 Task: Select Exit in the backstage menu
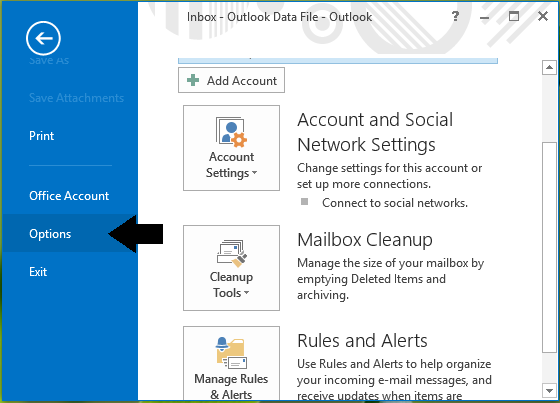[x=38, y=272]
